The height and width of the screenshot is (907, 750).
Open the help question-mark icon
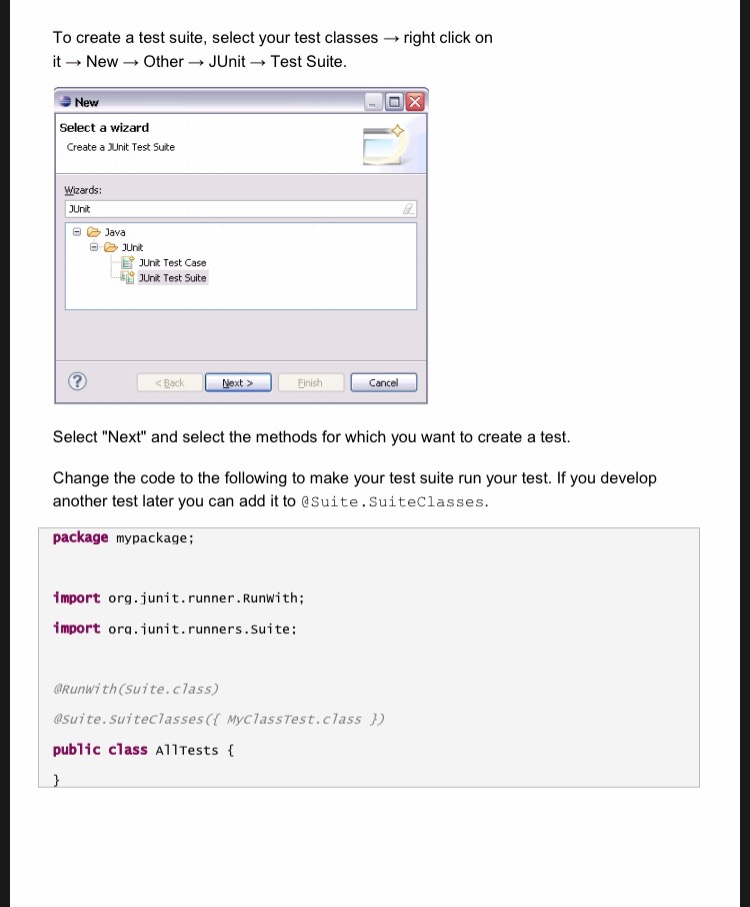point(77,381)
